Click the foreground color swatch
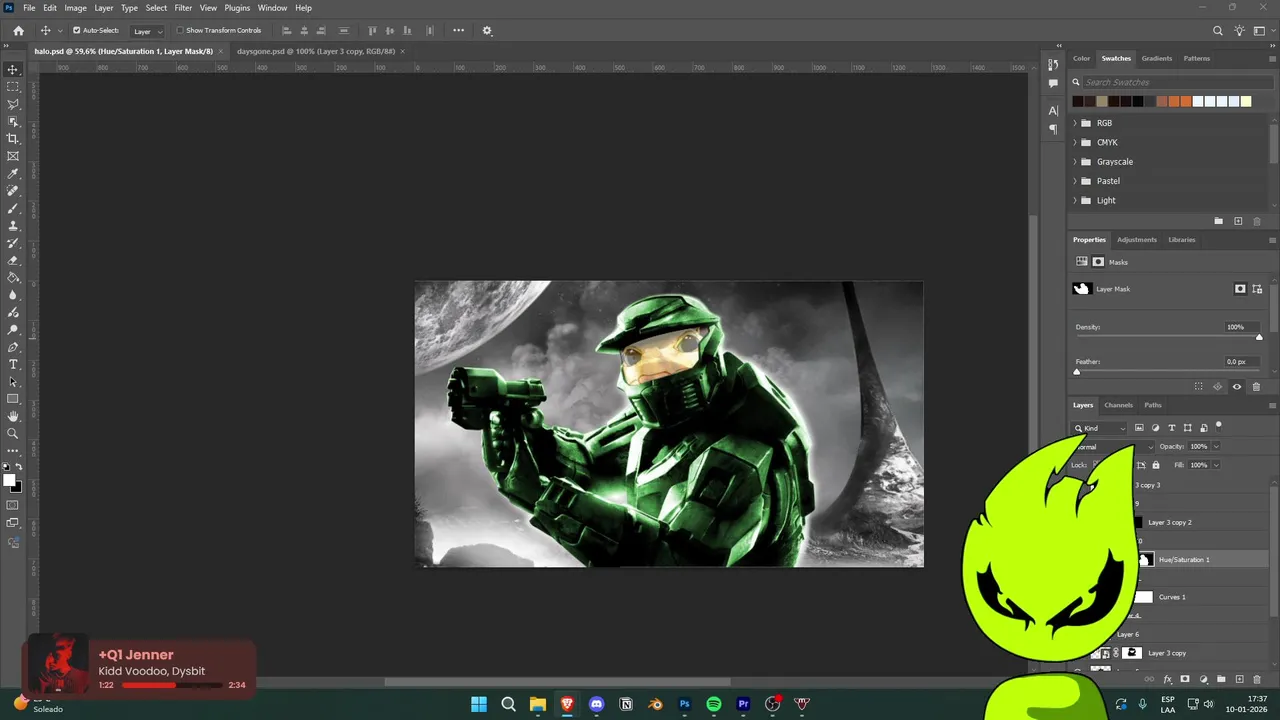Screen dimensions: 1280x720 coord(9,481)
